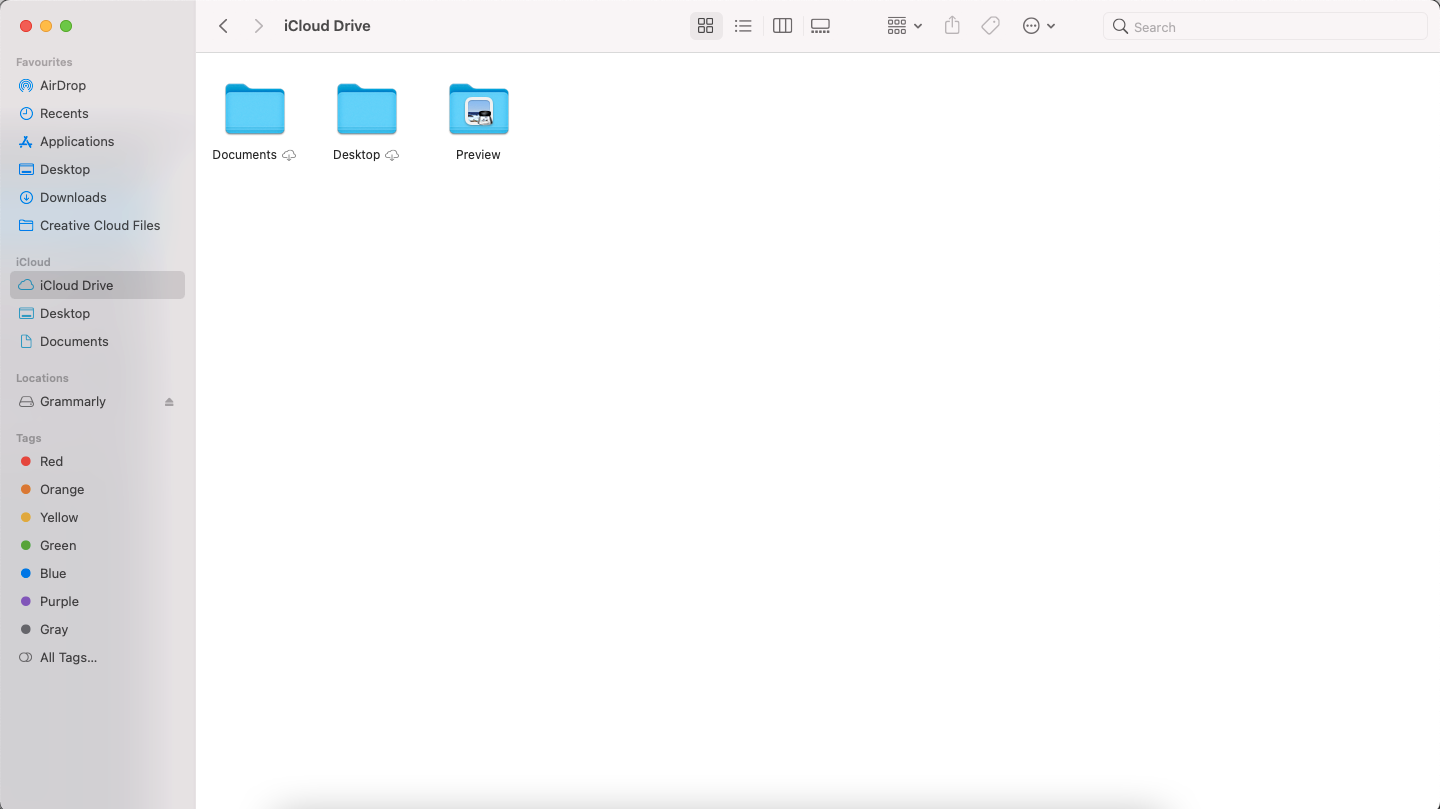This screenshot has width=1440, height=809.
Task: Close the Finder window with red button
Action: 26,26
